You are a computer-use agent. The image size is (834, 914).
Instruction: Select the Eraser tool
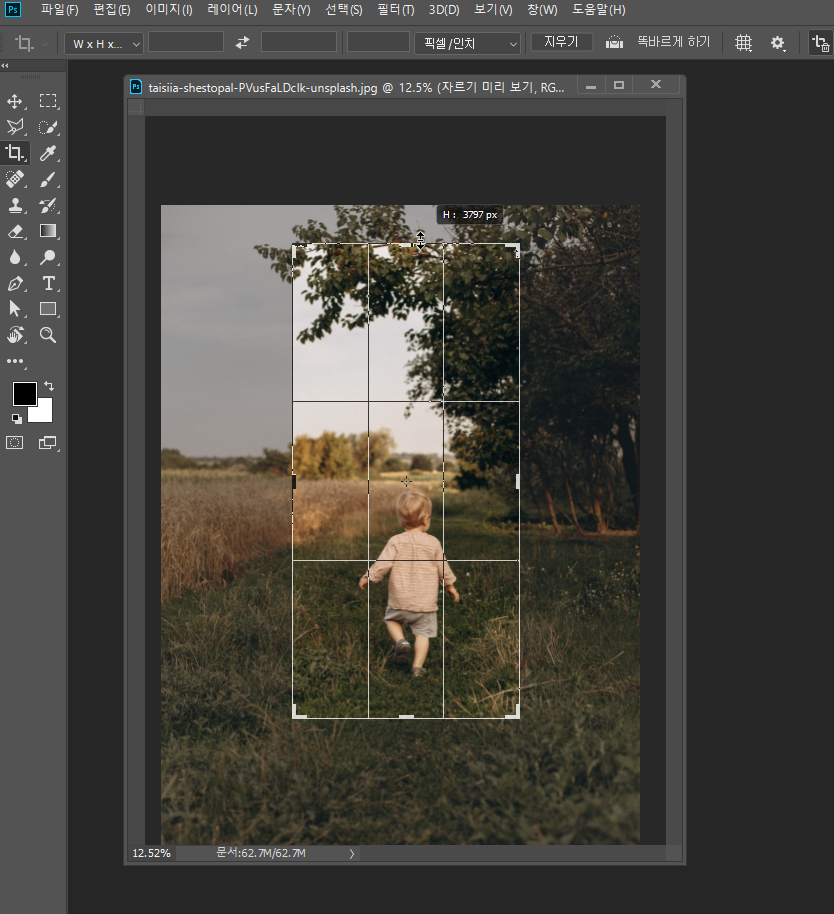(x=15, y=231)
